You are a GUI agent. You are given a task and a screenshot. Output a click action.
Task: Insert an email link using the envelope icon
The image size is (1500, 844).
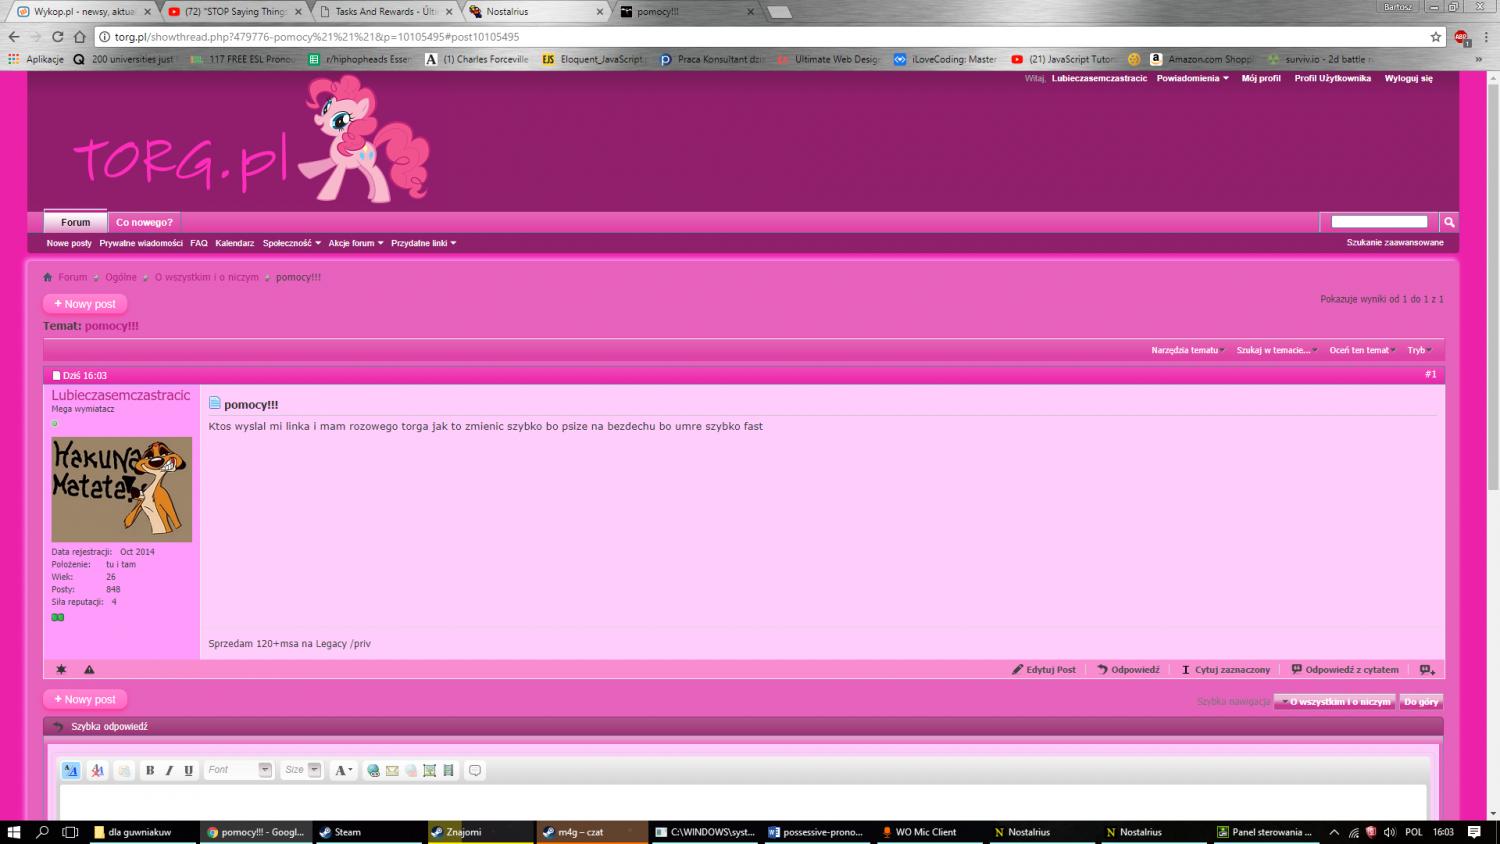pos(392,770)
